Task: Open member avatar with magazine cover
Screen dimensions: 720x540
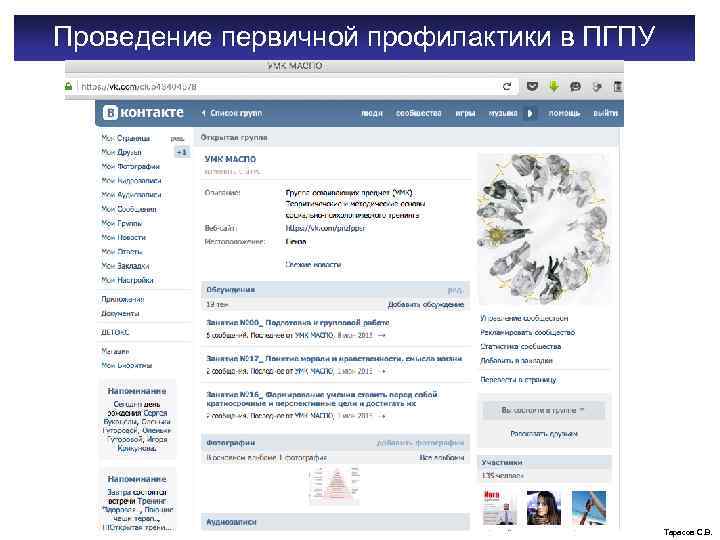Action: click(500, 507)
